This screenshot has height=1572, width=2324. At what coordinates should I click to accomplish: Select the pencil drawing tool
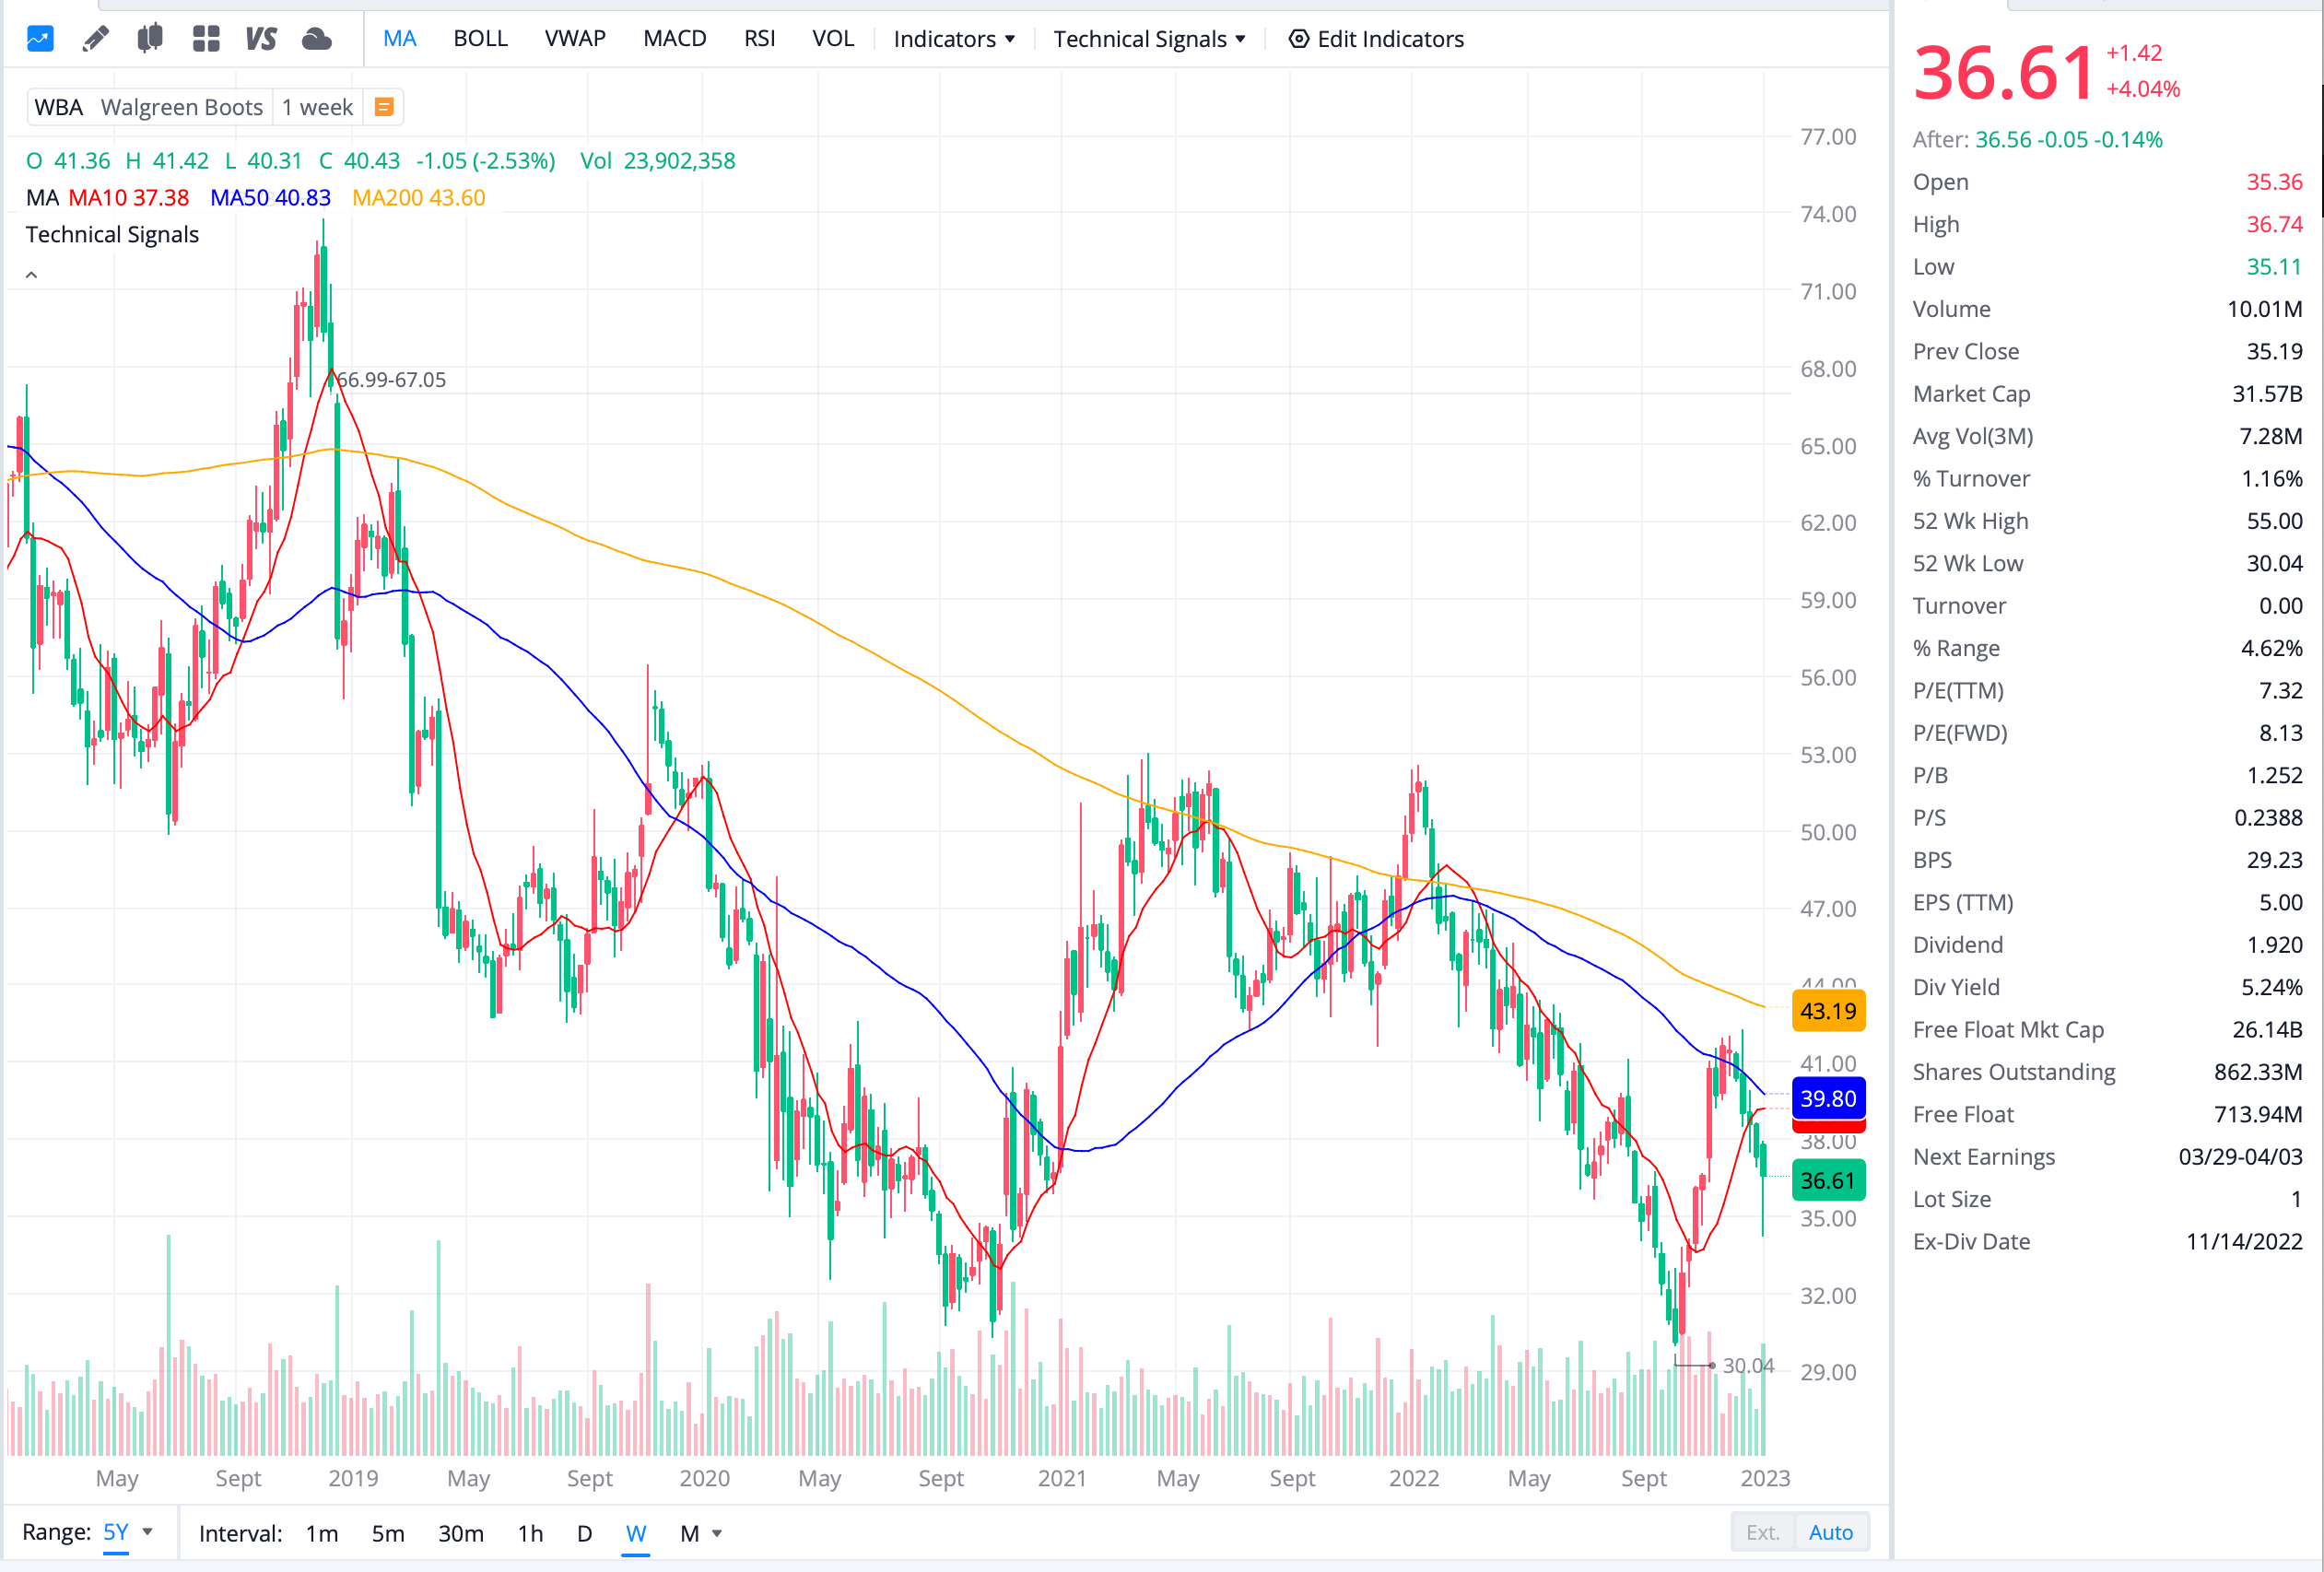pos(95,39)
